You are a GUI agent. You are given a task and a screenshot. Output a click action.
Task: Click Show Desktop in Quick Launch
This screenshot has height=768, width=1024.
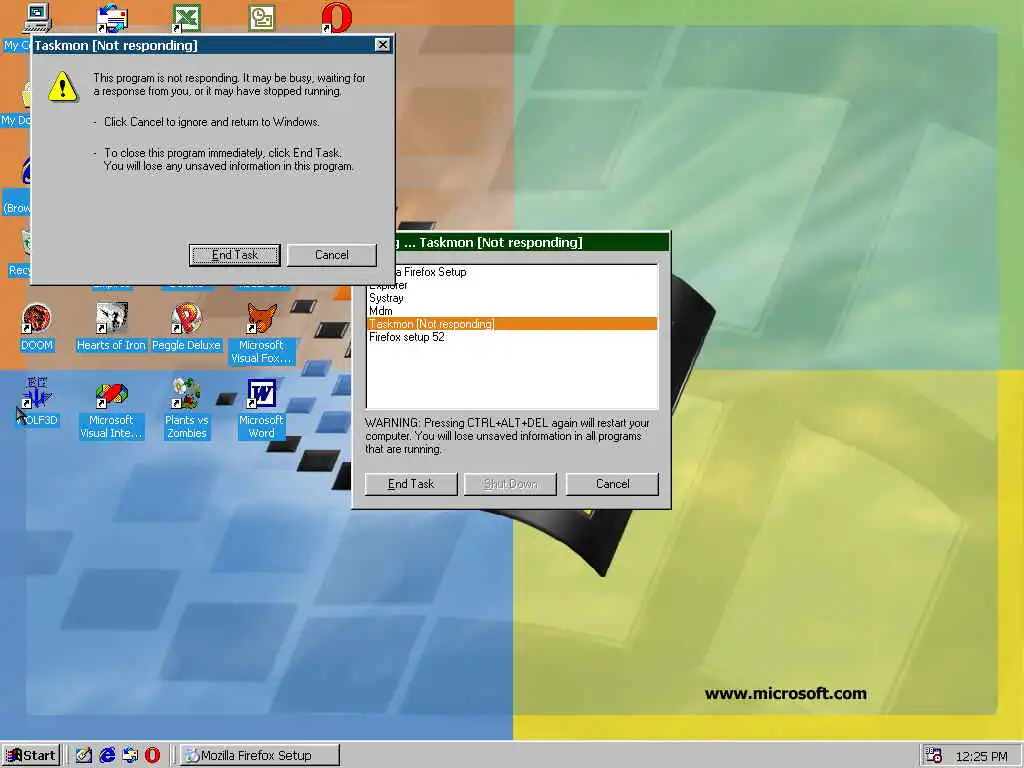click(x=83, y=756)
